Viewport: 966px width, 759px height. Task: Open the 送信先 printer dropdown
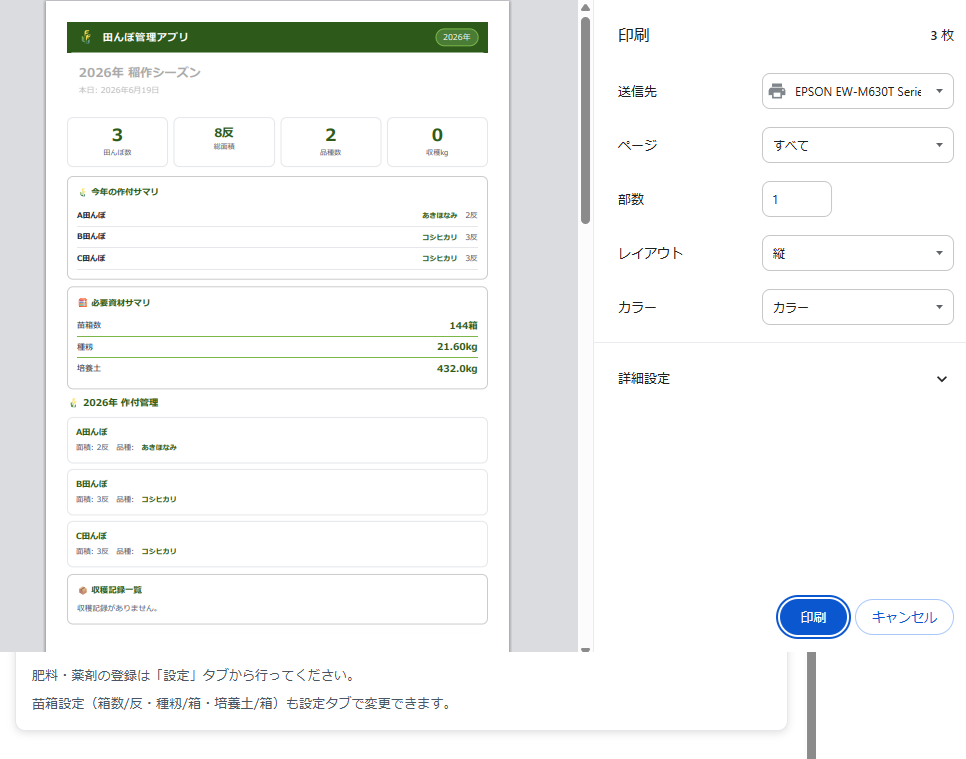point(858,91)
